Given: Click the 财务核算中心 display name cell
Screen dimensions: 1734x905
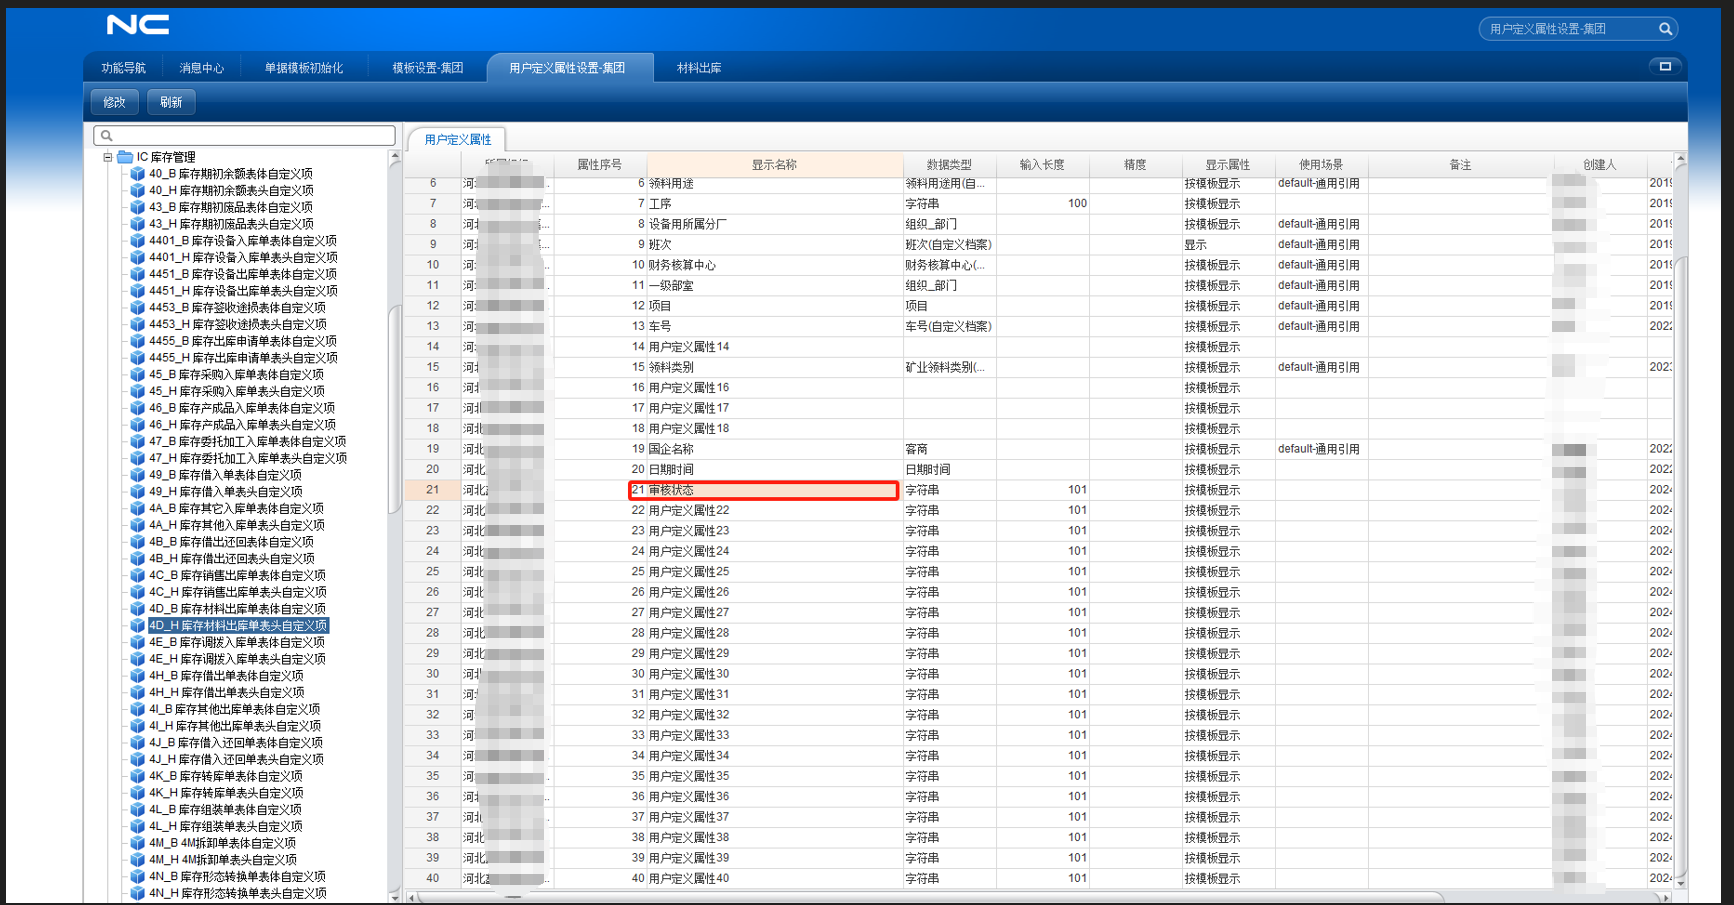Looking at the screenshot, I should pos(775,265).
